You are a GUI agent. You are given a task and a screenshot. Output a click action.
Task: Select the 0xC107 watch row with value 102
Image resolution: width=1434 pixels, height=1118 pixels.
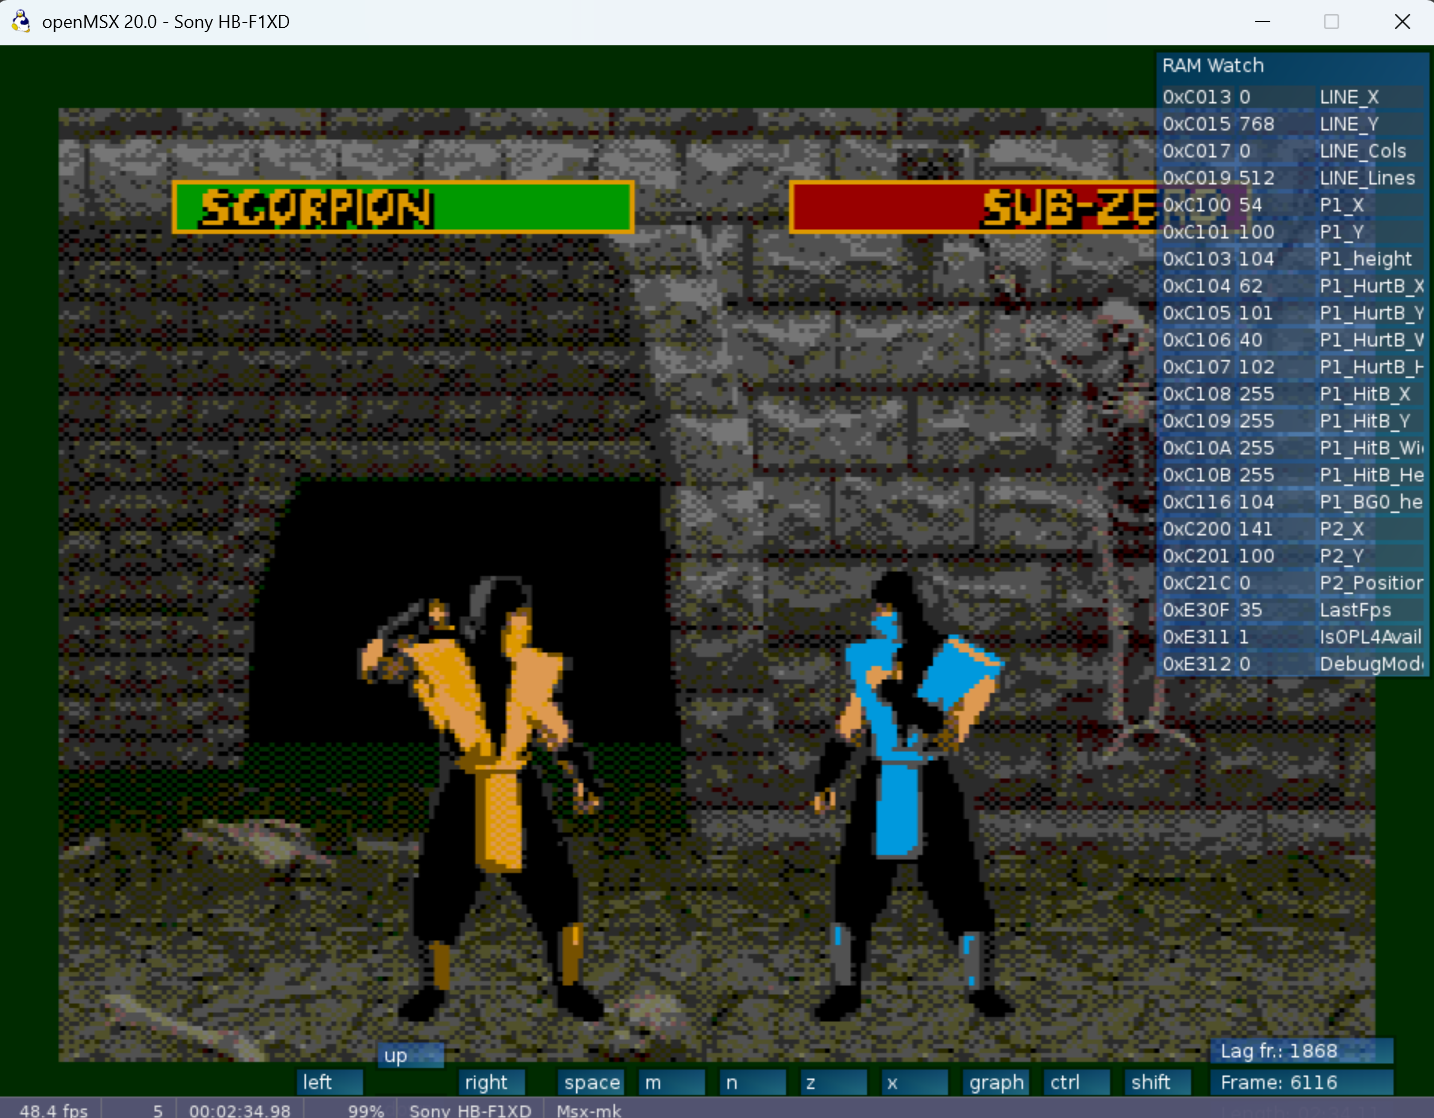coord(1292,367)
